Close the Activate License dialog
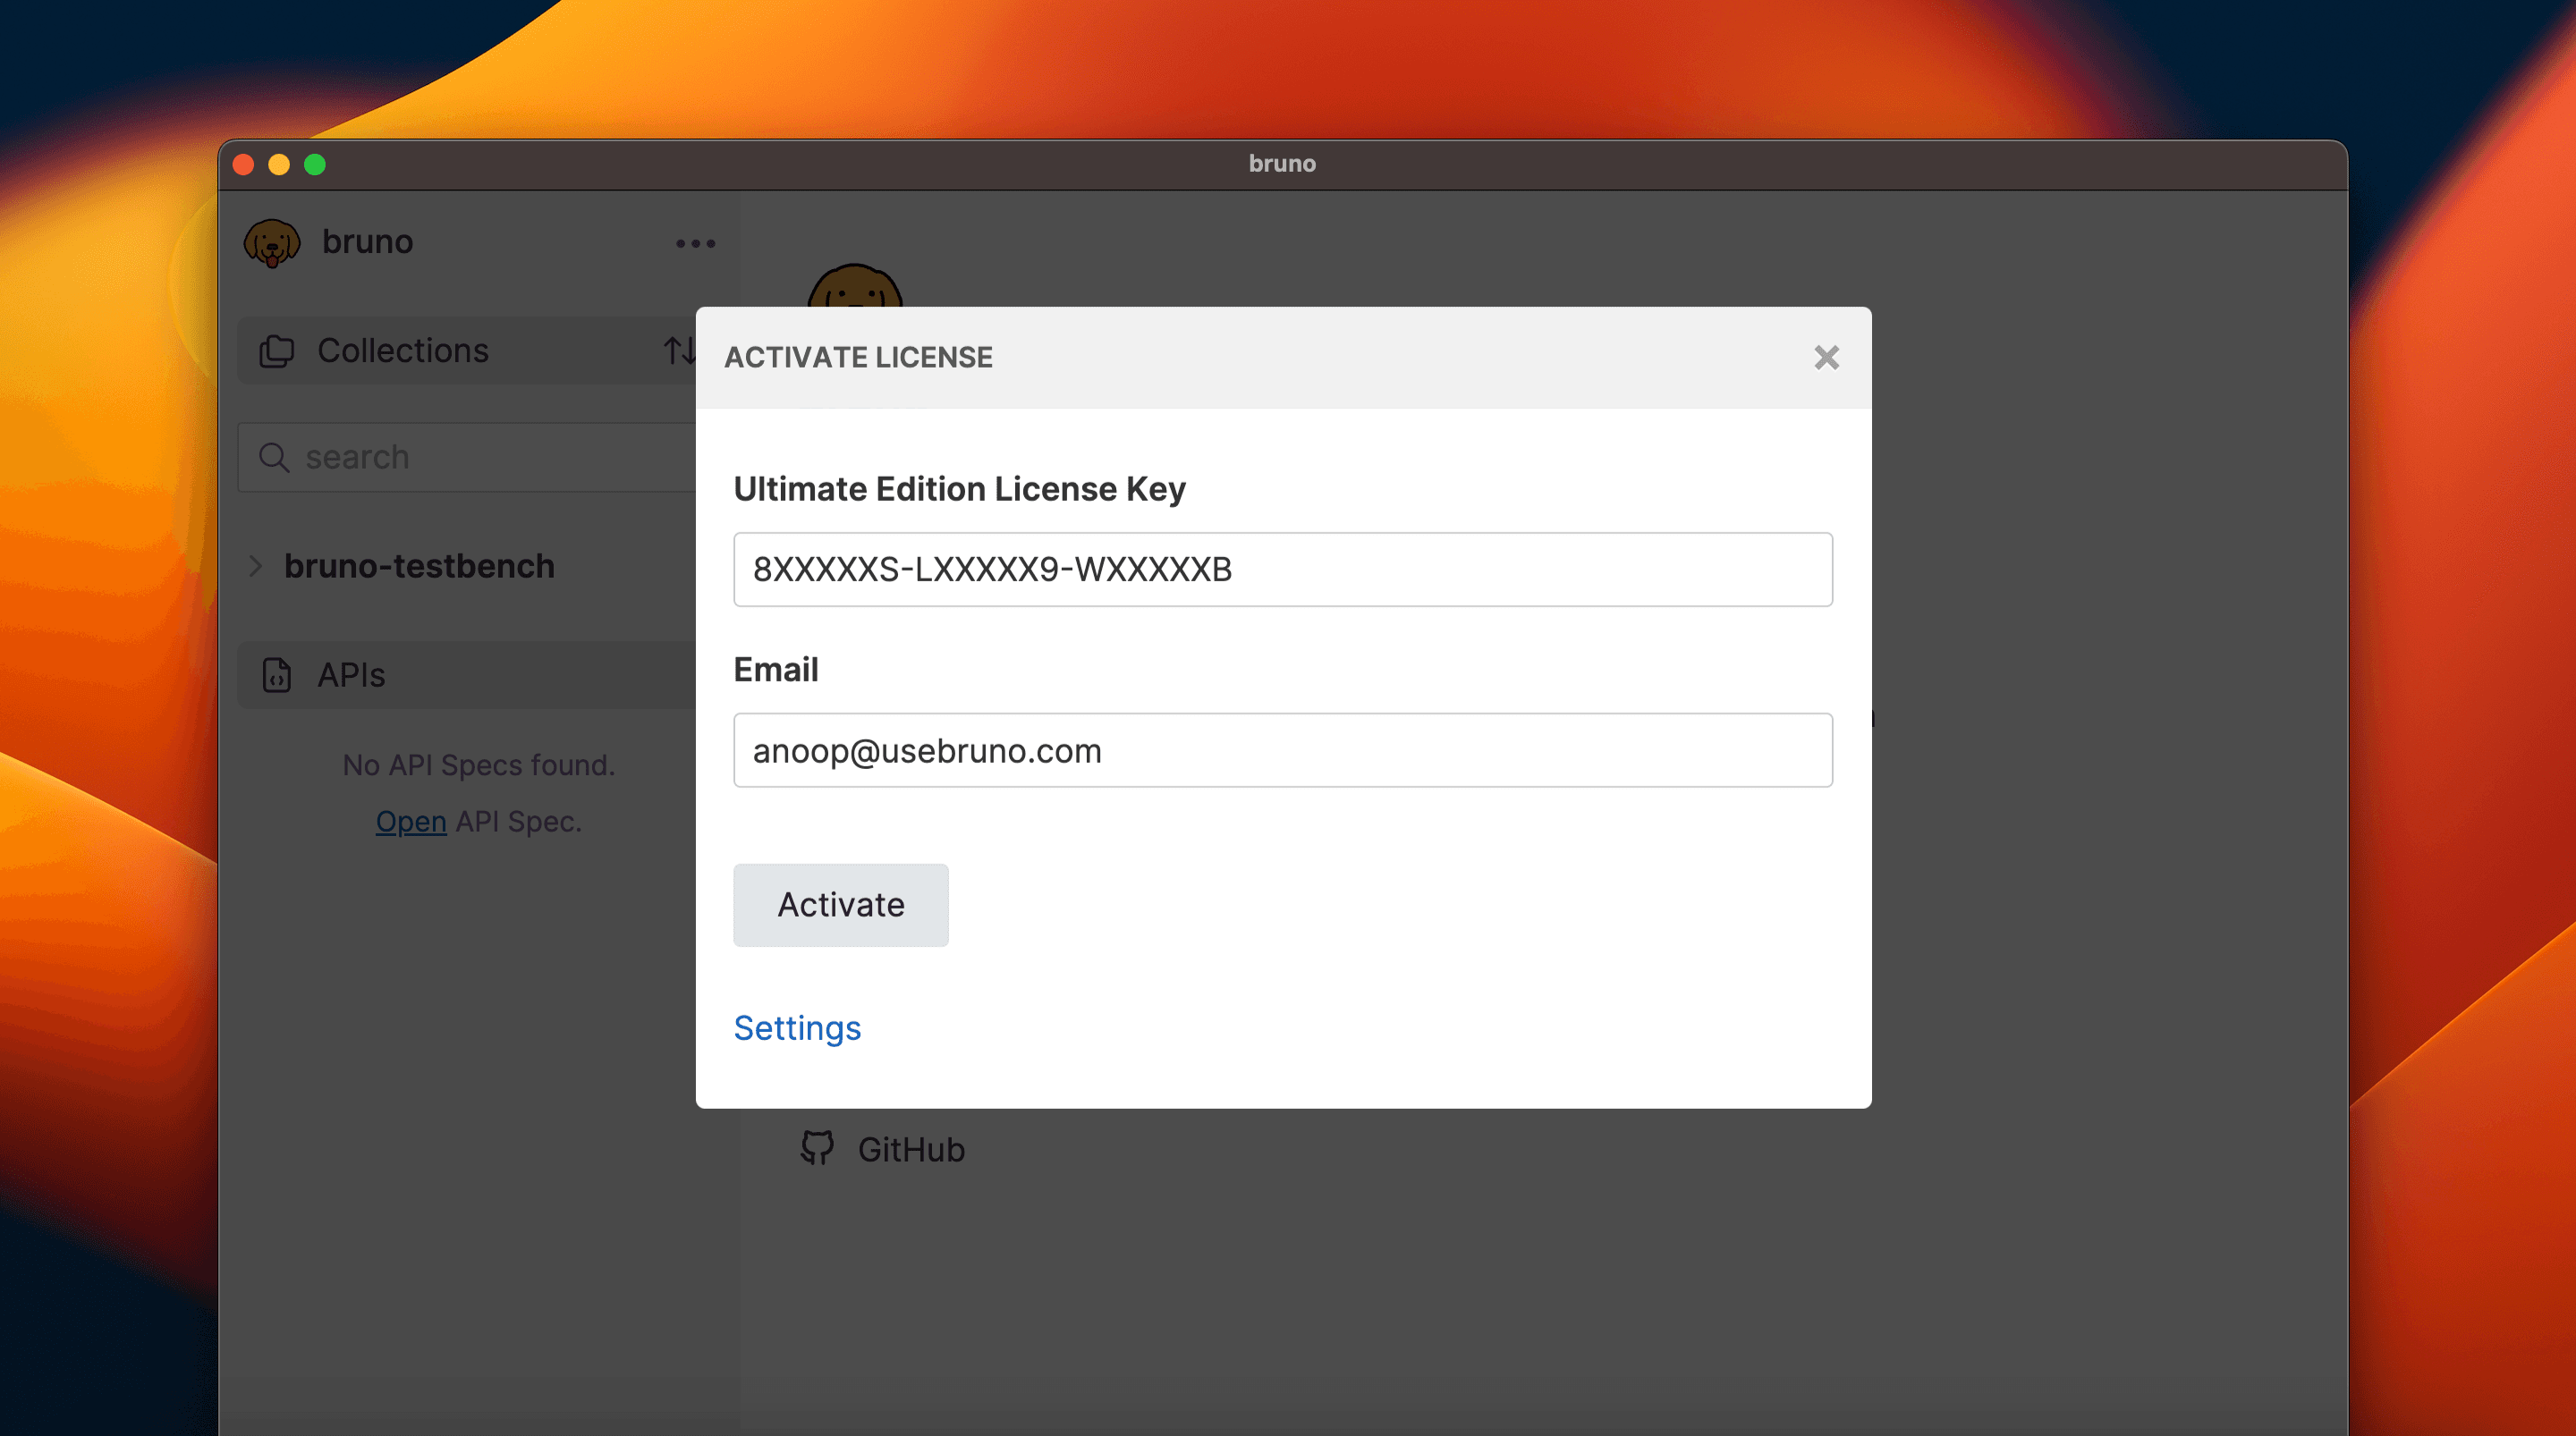The image size is (2576, 1436). pyautogui.click(x=1826, y=357)
